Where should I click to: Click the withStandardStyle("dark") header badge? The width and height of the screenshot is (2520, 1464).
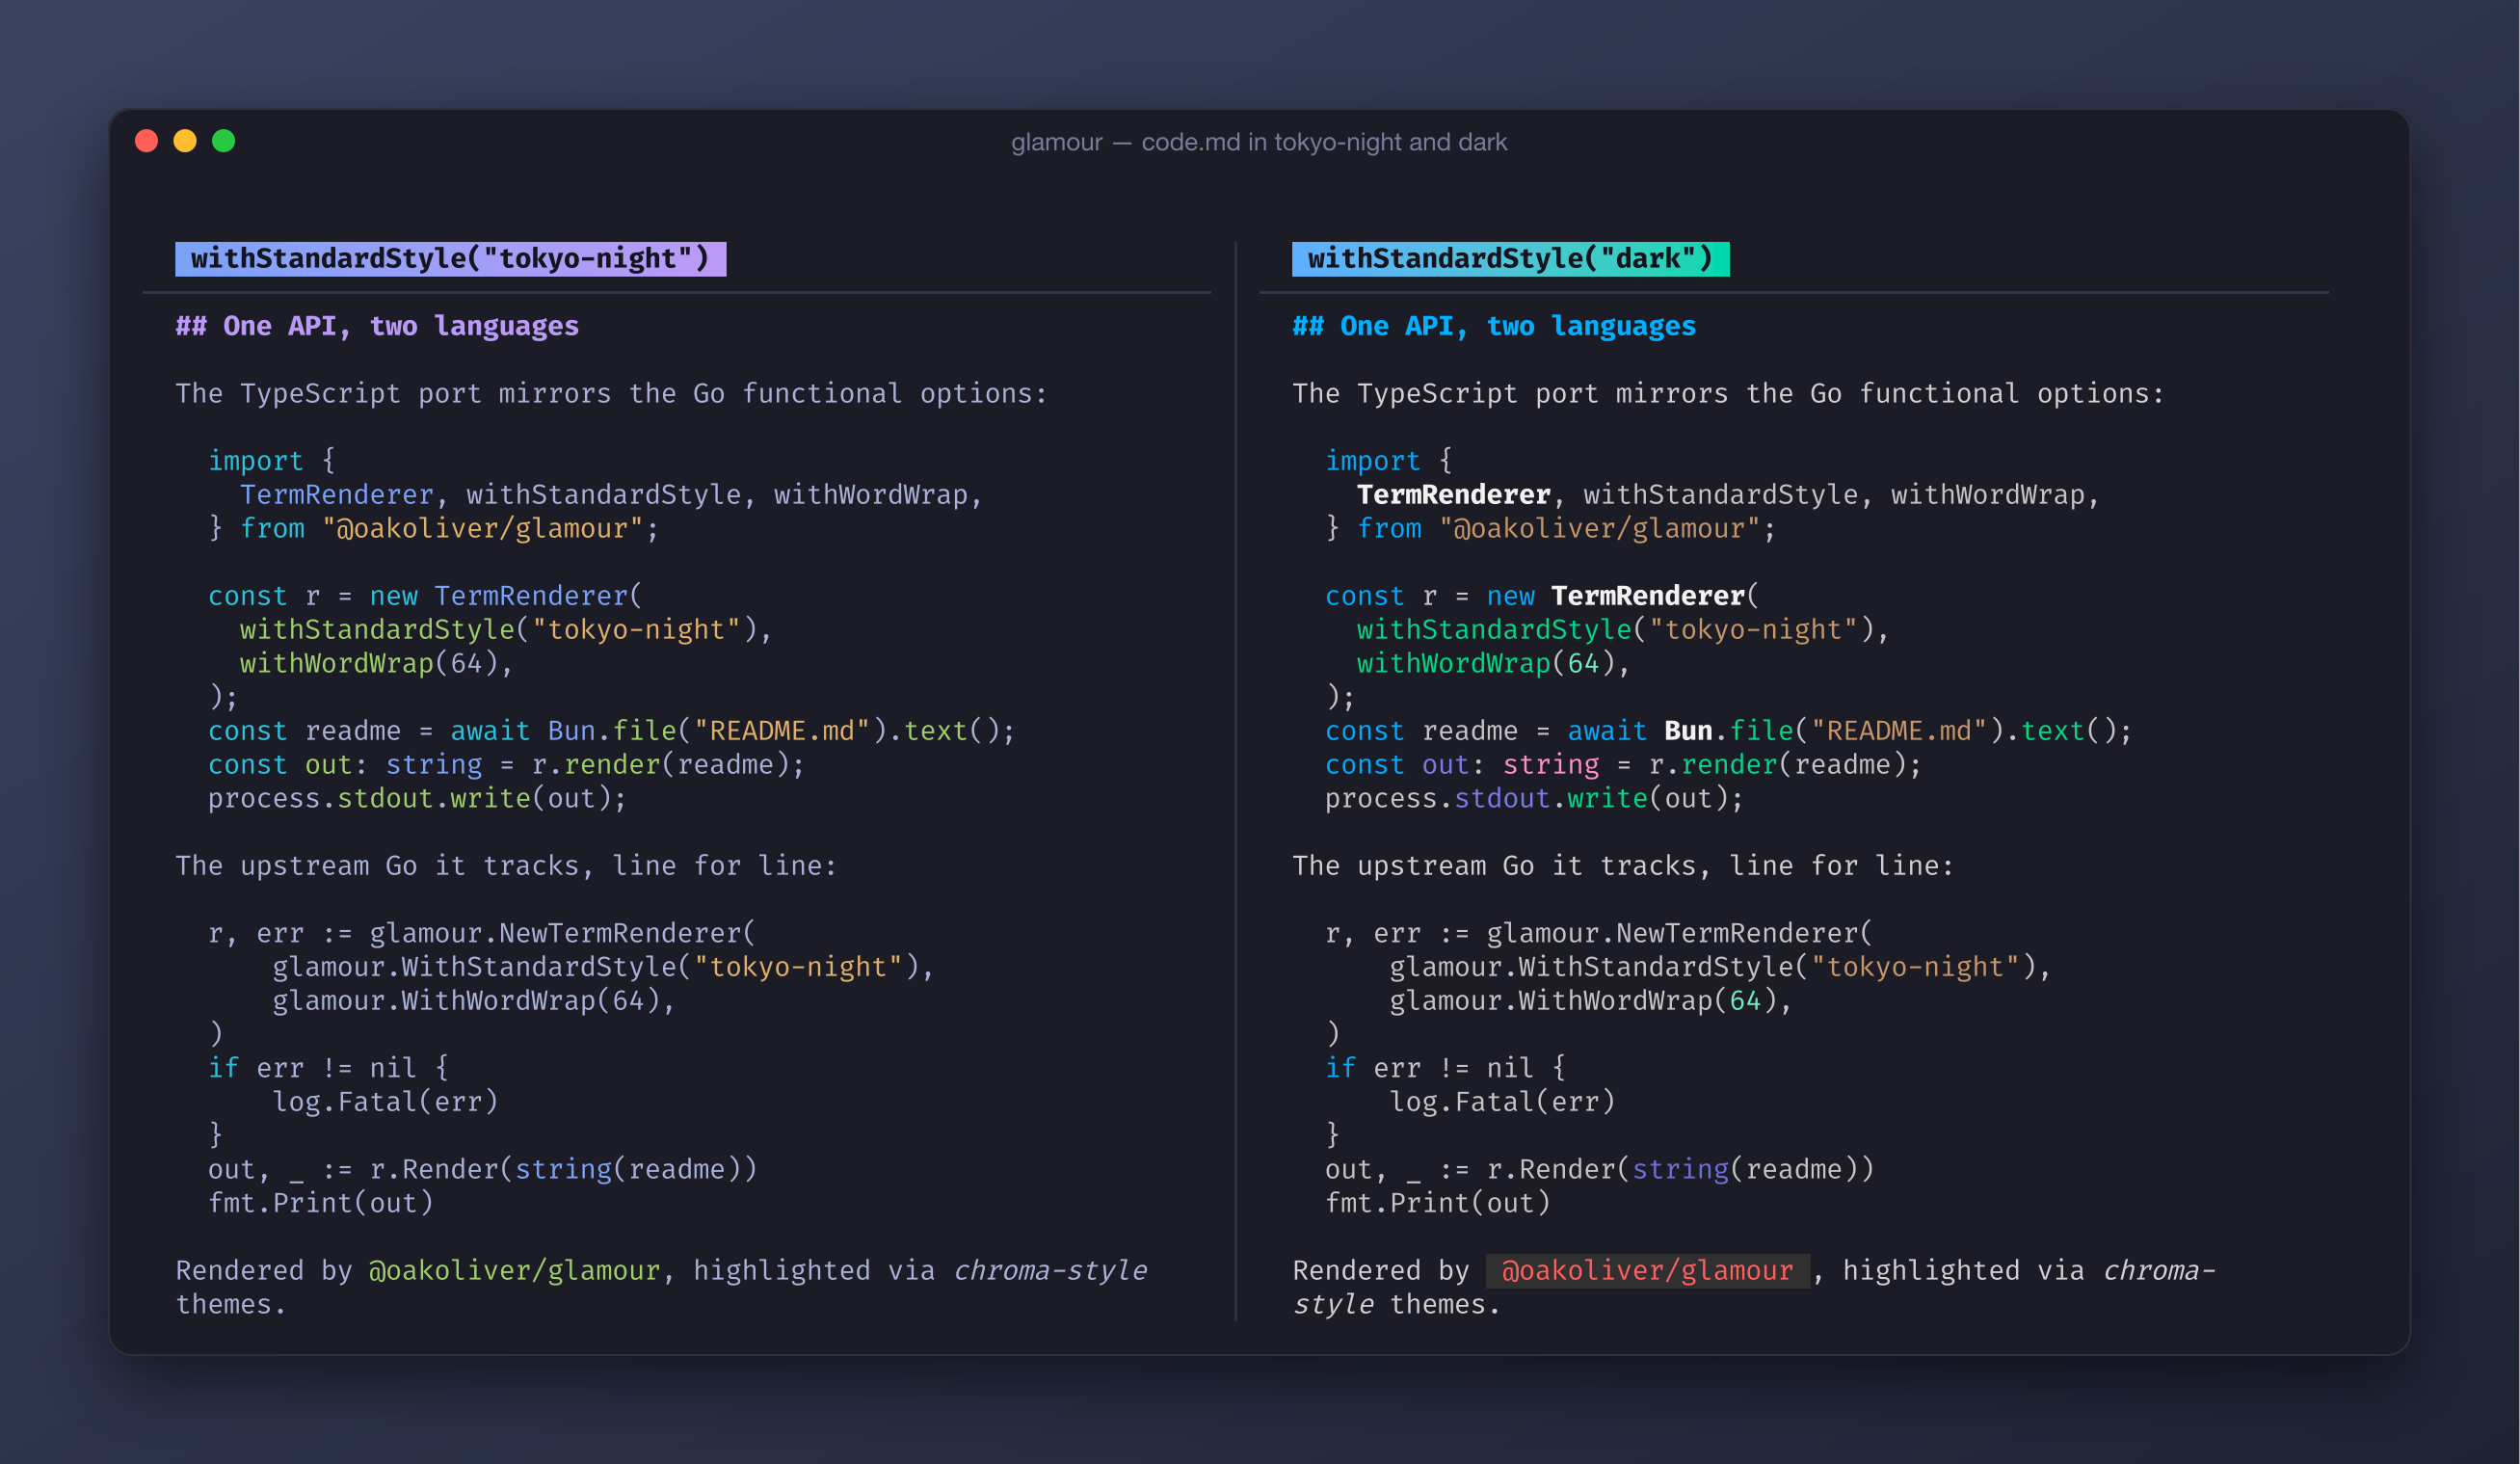[1510, 259]
